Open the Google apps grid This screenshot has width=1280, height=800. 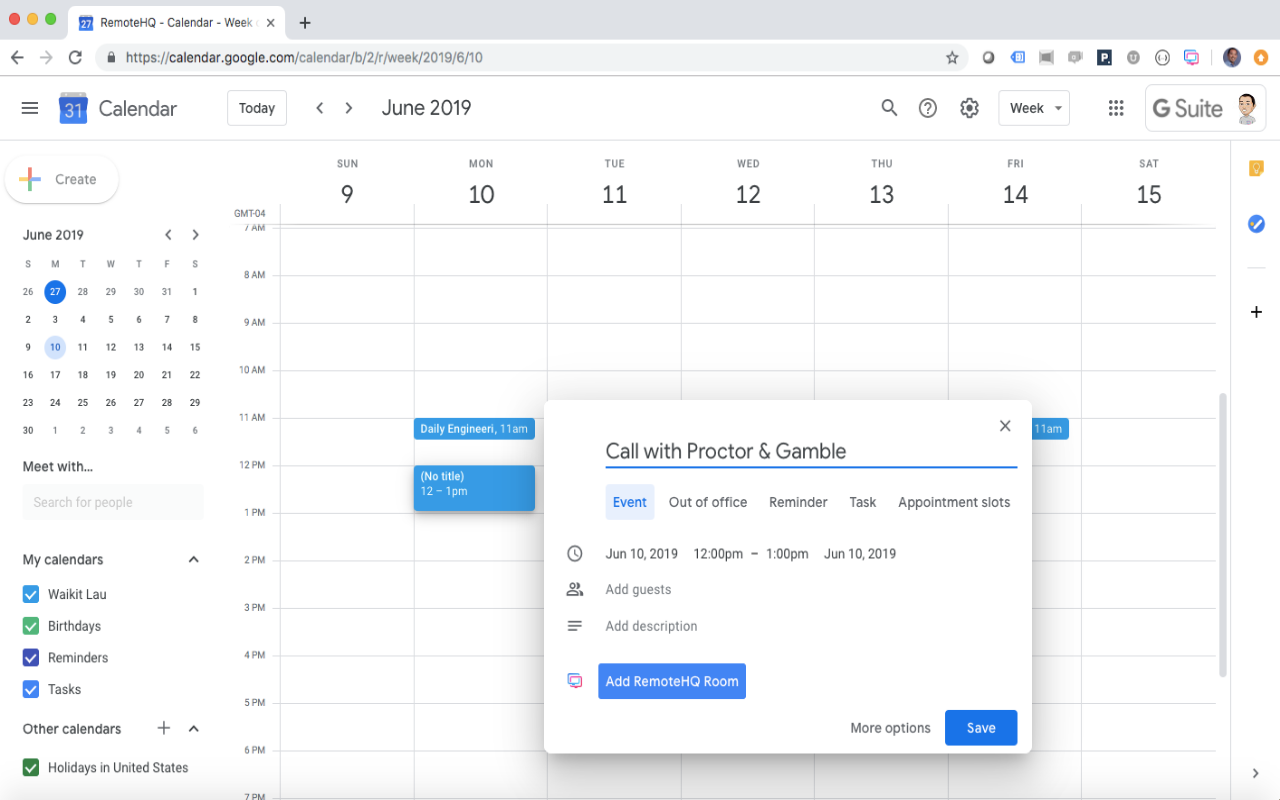pos(1116,107)
